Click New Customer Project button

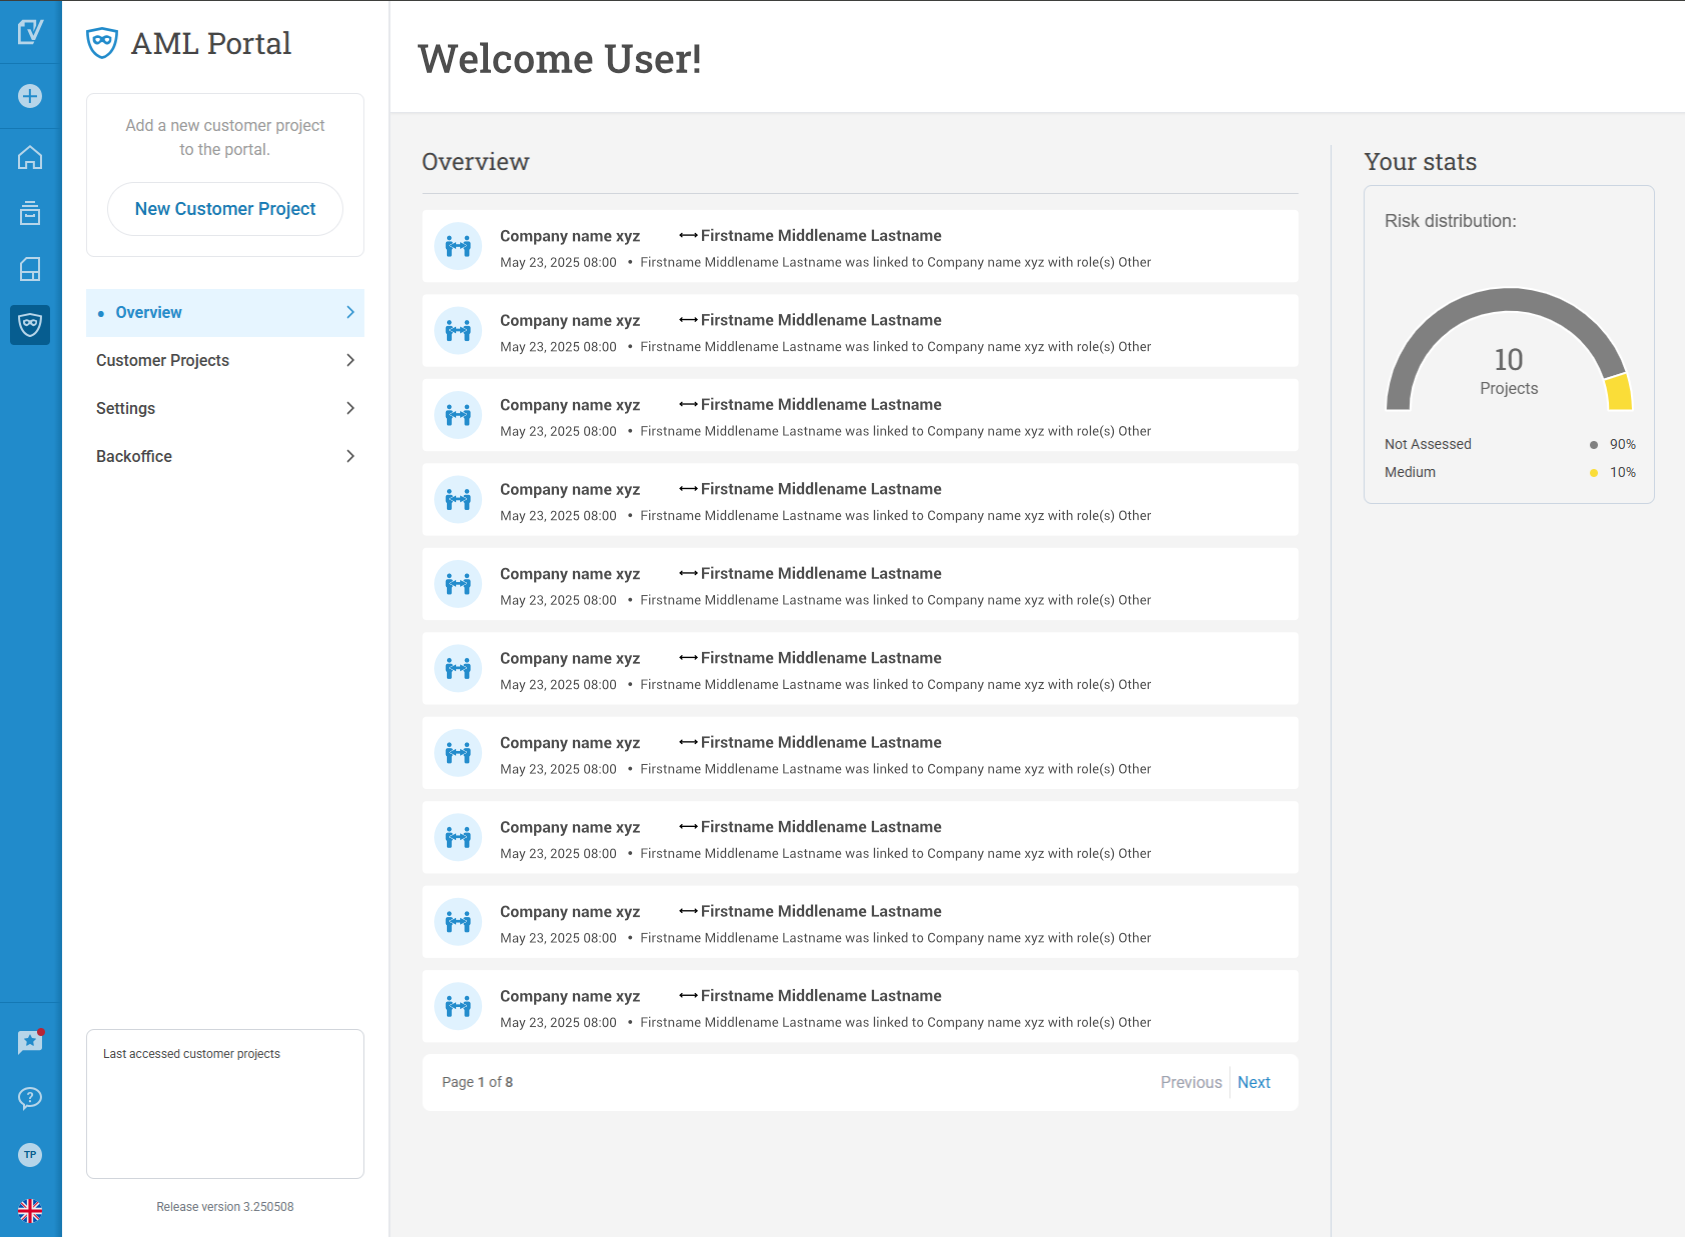[225, 209]
